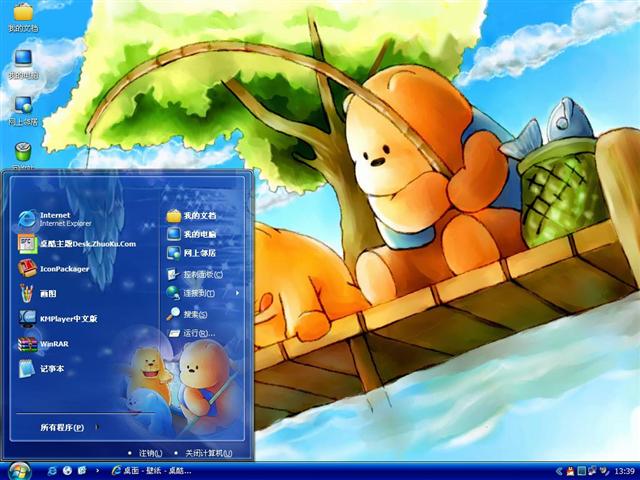Screen dimensions: 640x480
Task: Click the shield pen tray icon
Action: pos(603,471)
